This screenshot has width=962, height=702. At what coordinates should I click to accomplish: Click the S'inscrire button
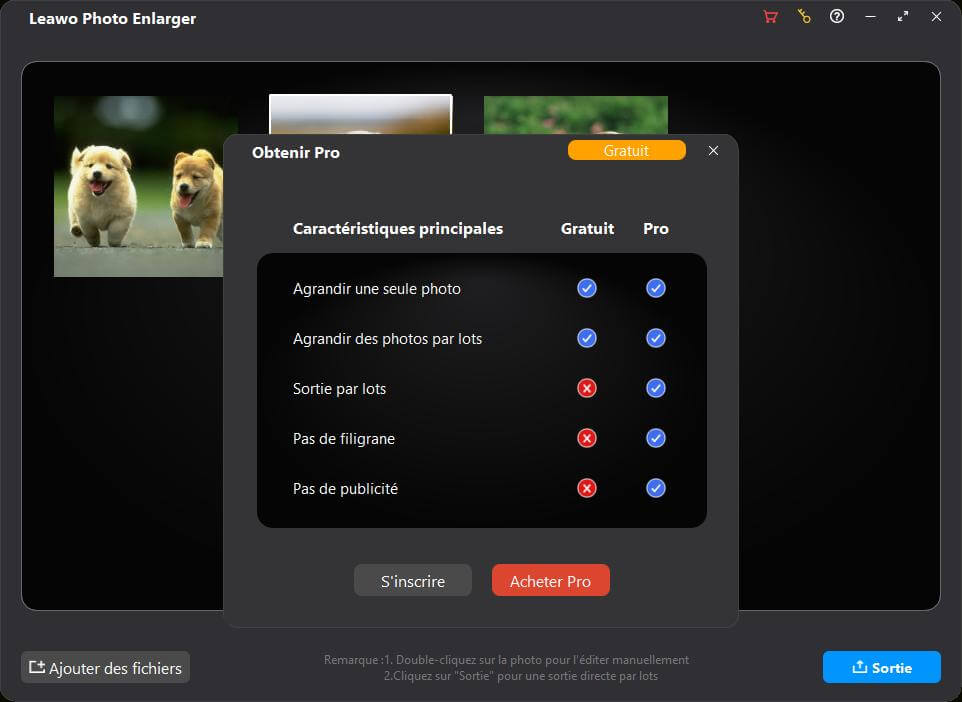[x=413, y=580]
